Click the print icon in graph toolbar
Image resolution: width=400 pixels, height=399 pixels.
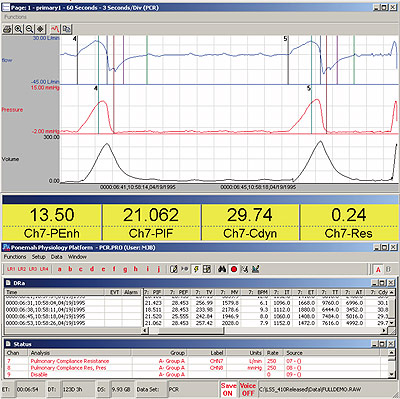(7, 29)
